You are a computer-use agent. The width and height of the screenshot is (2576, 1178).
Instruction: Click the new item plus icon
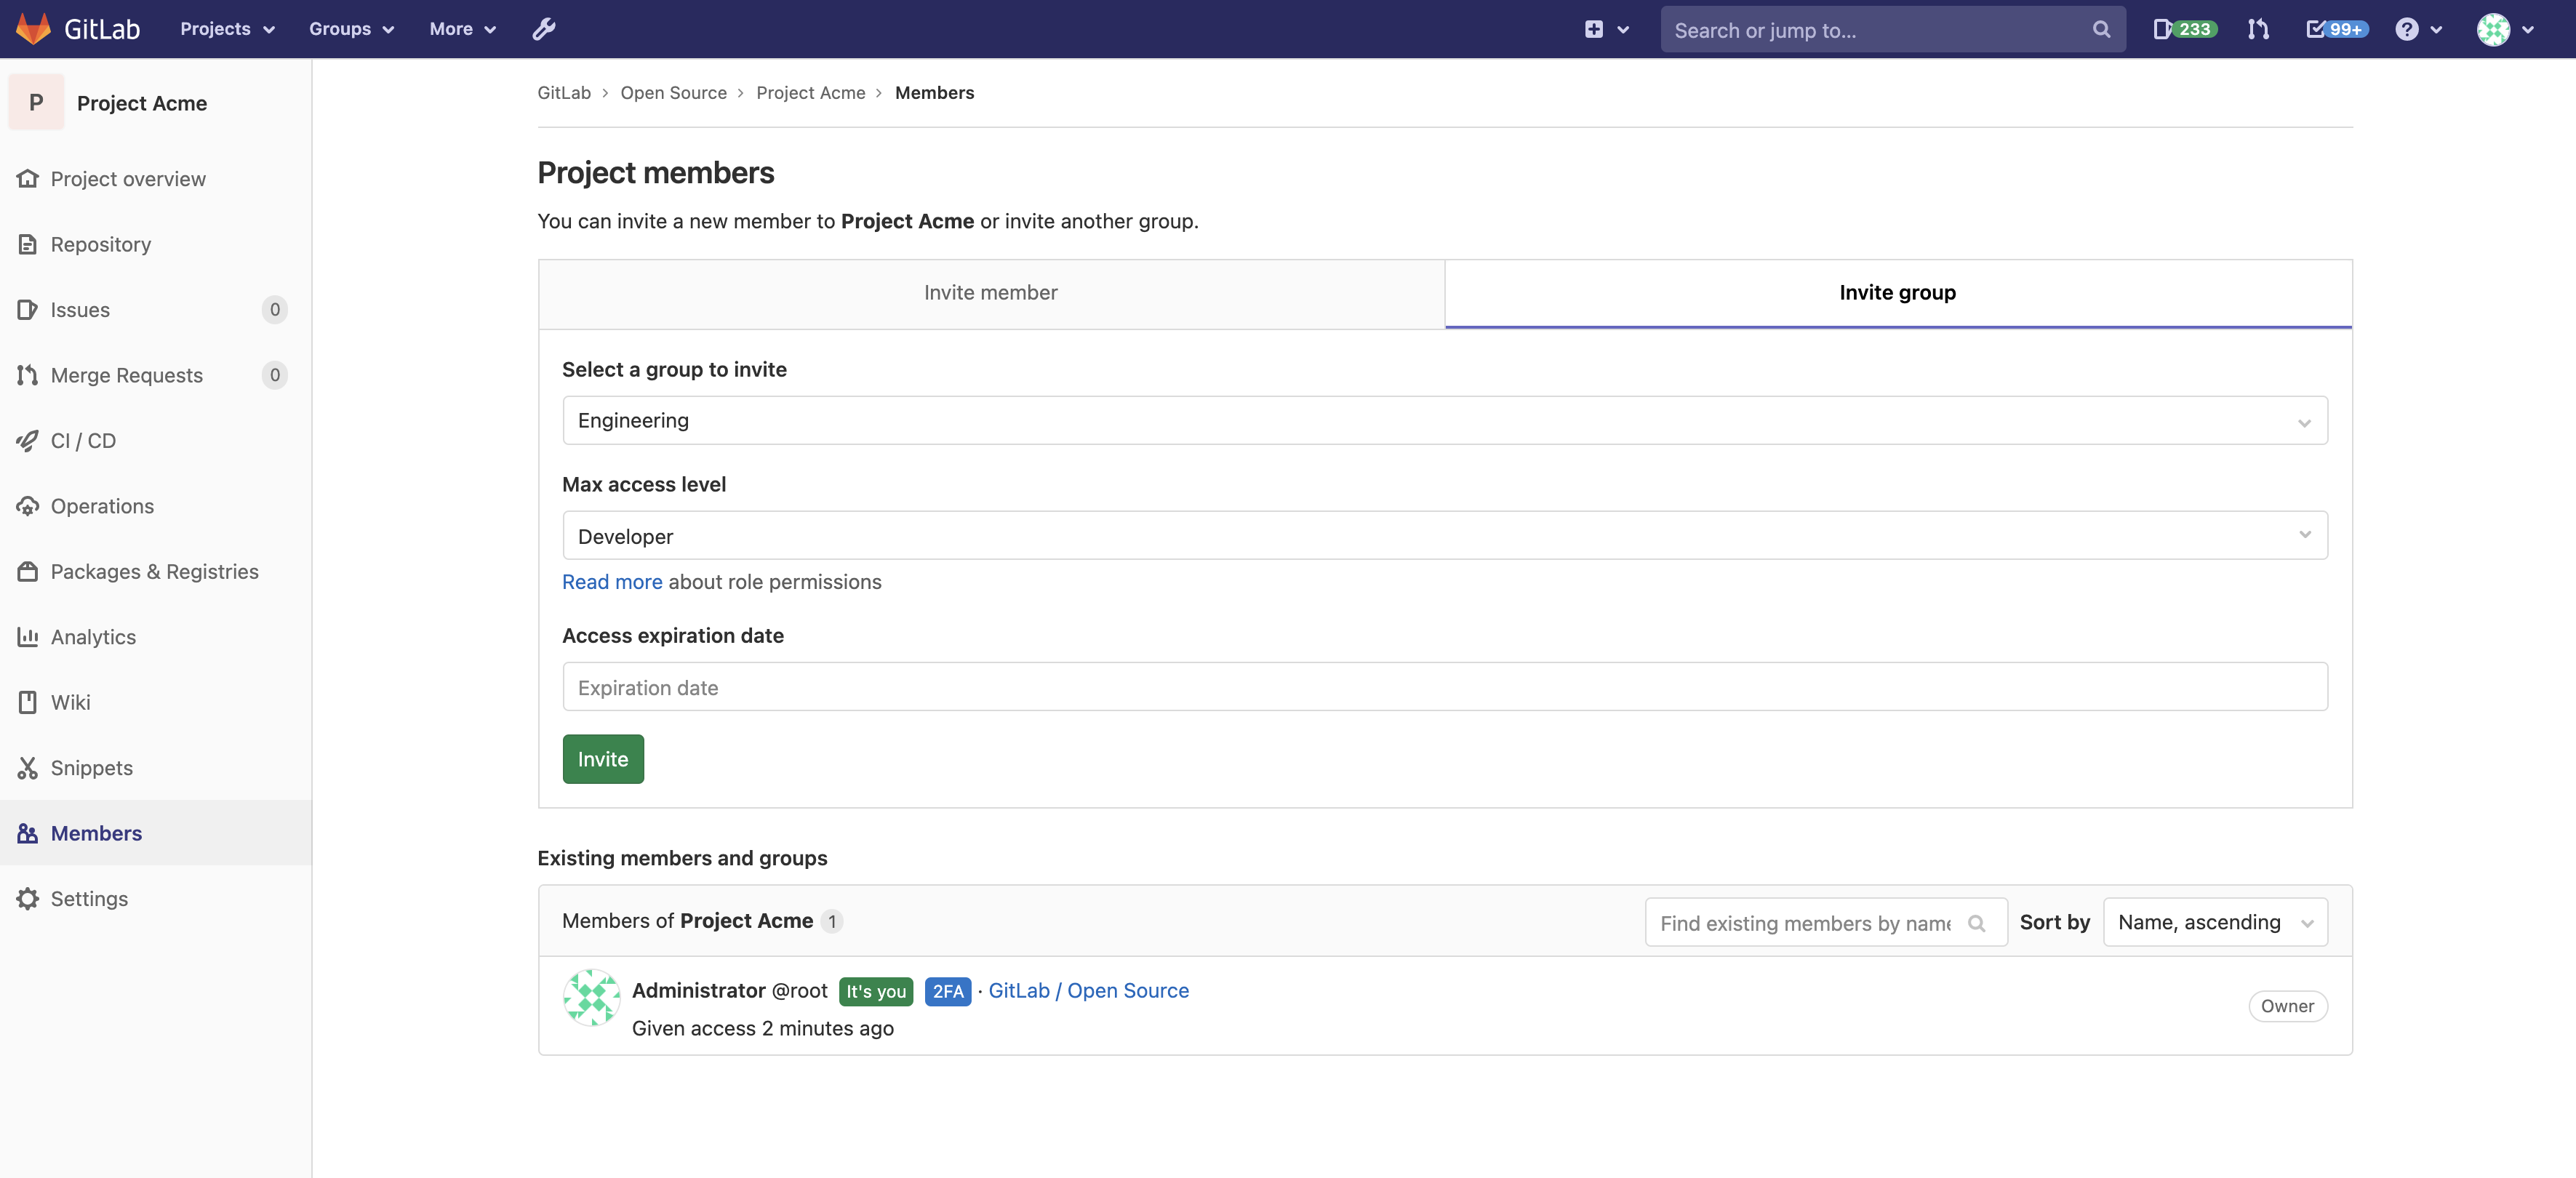click(1594, 29)
